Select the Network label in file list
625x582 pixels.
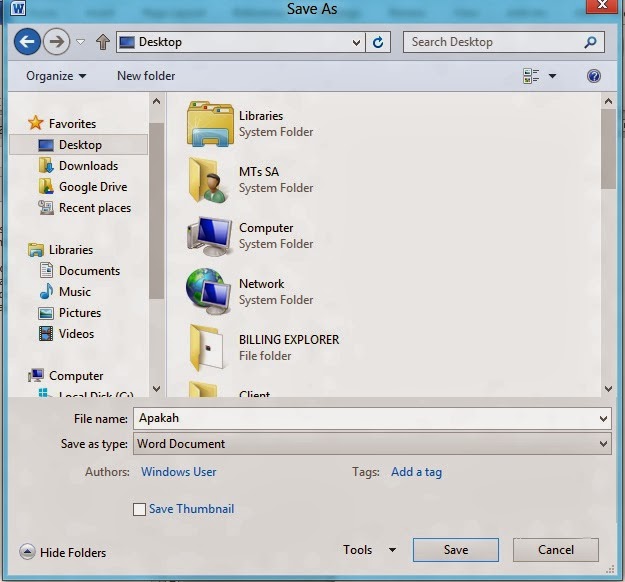click(x=261, y=284)
